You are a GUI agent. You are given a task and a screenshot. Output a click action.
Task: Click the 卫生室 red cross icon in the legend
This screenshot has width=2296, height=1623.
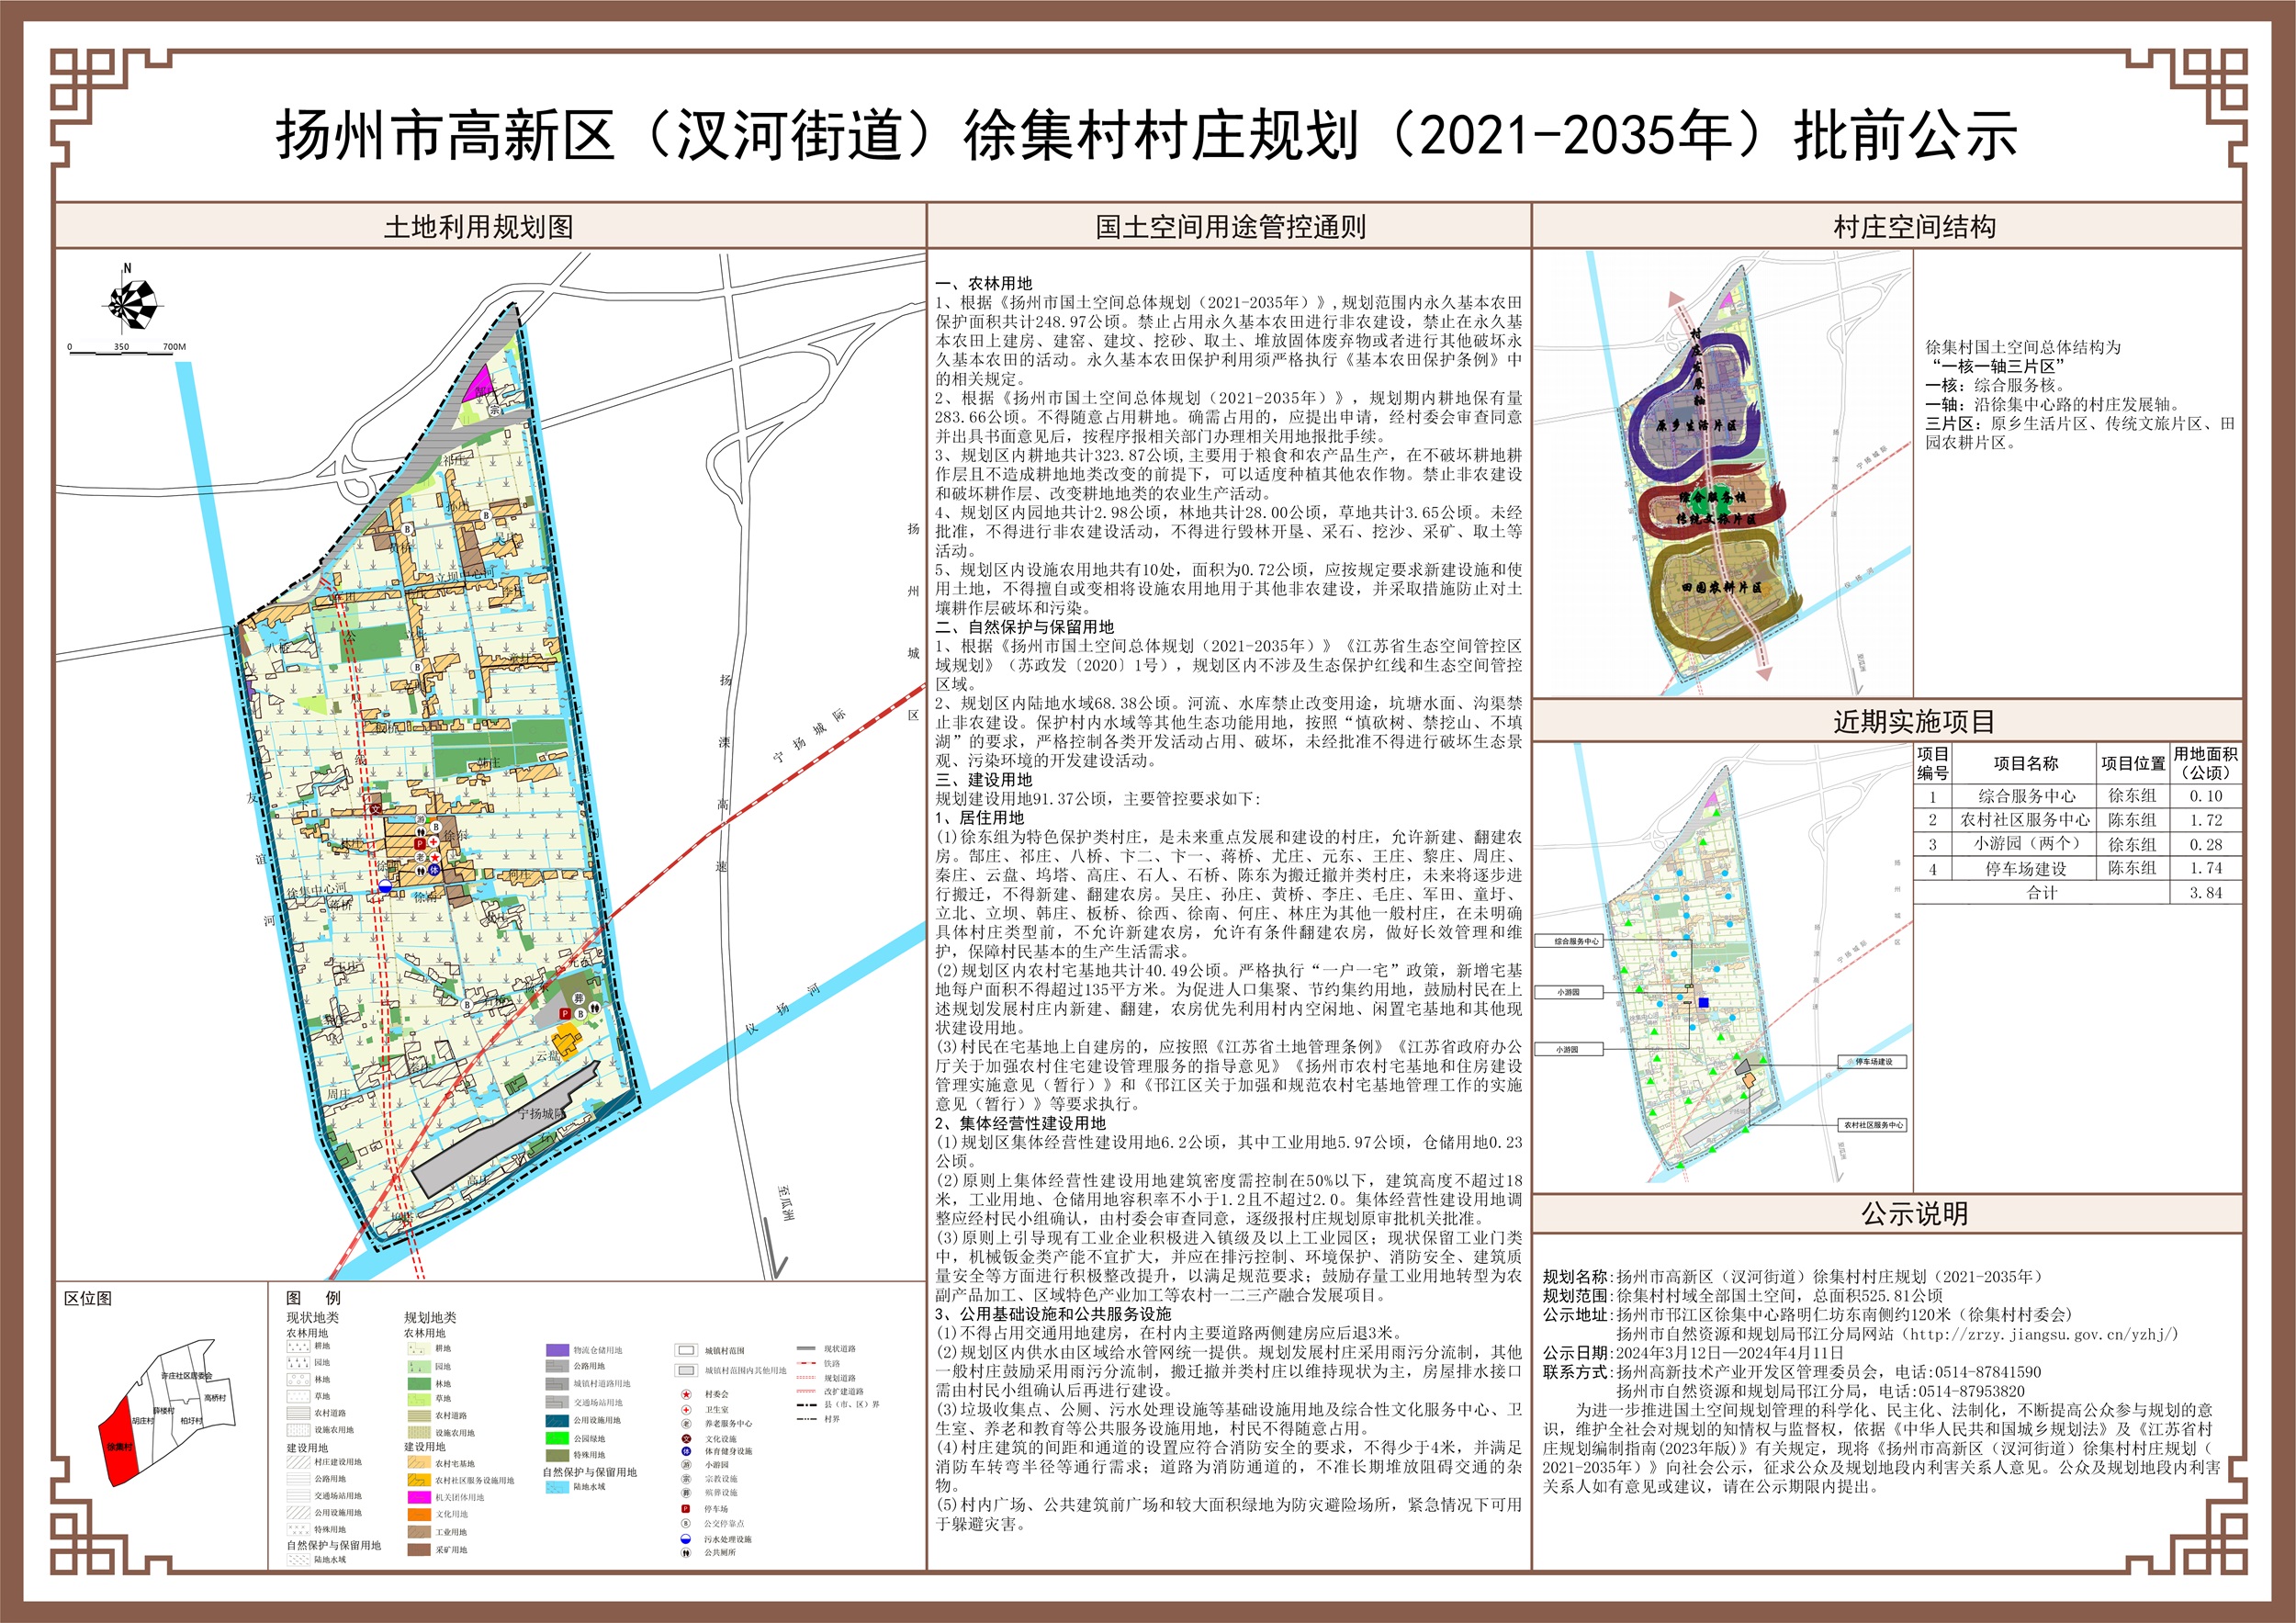[686, 1409]
